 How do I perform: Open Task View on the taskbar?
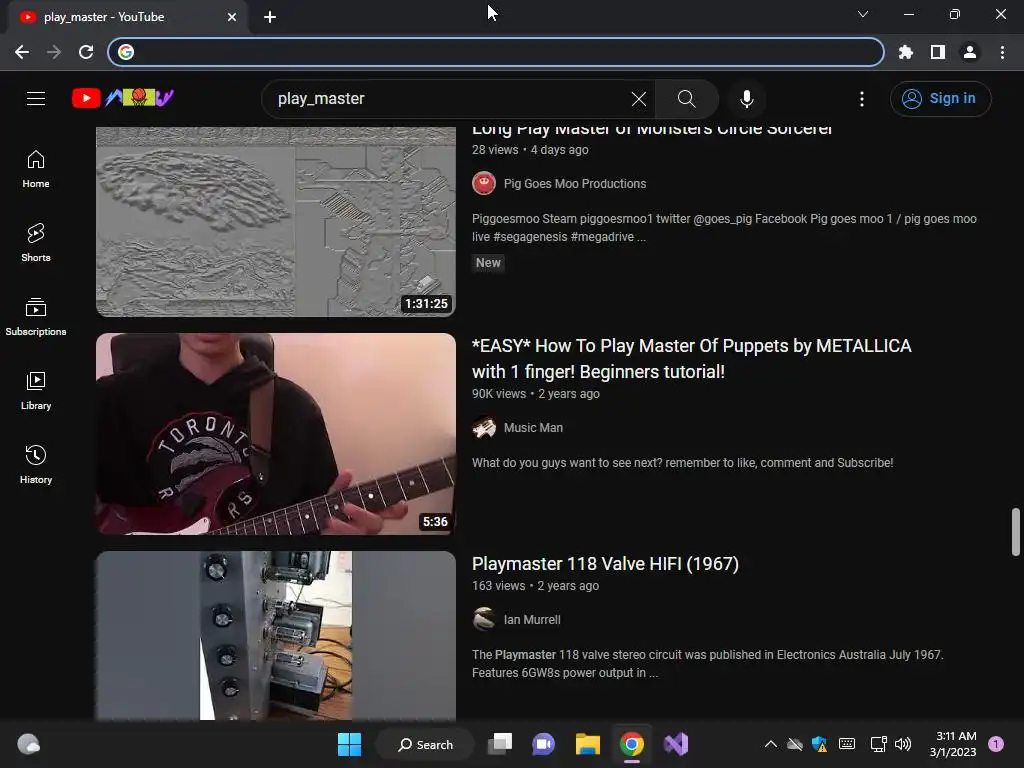click(500, 744)
